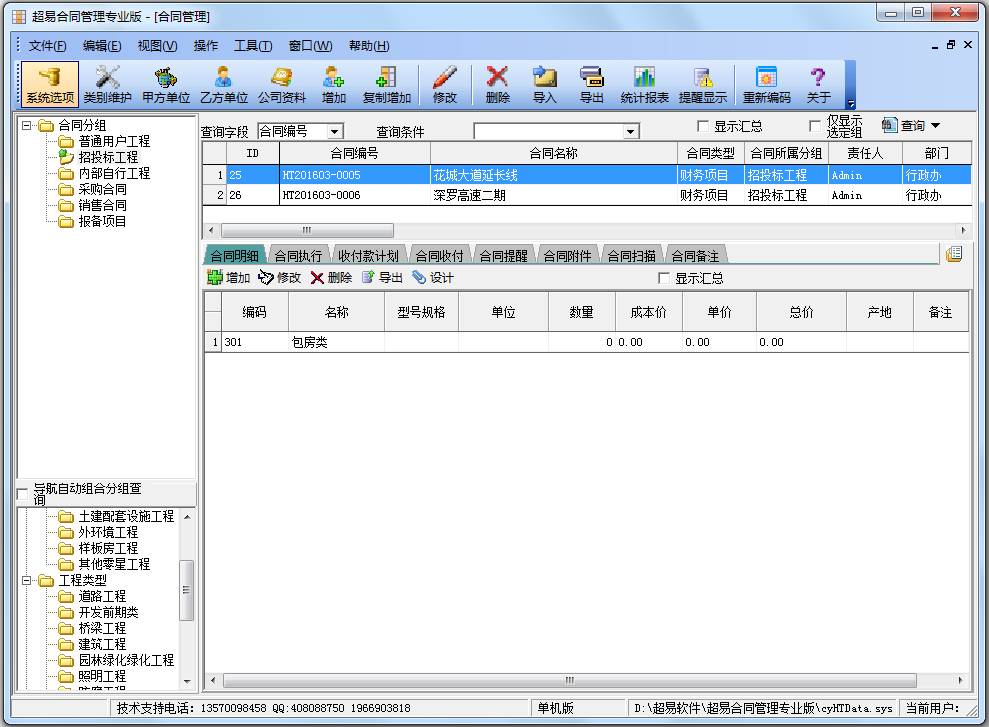The image size is (989, 727).
Task: Select the 园林绿化绿化工程 tree item
Action: coord(126,660)
